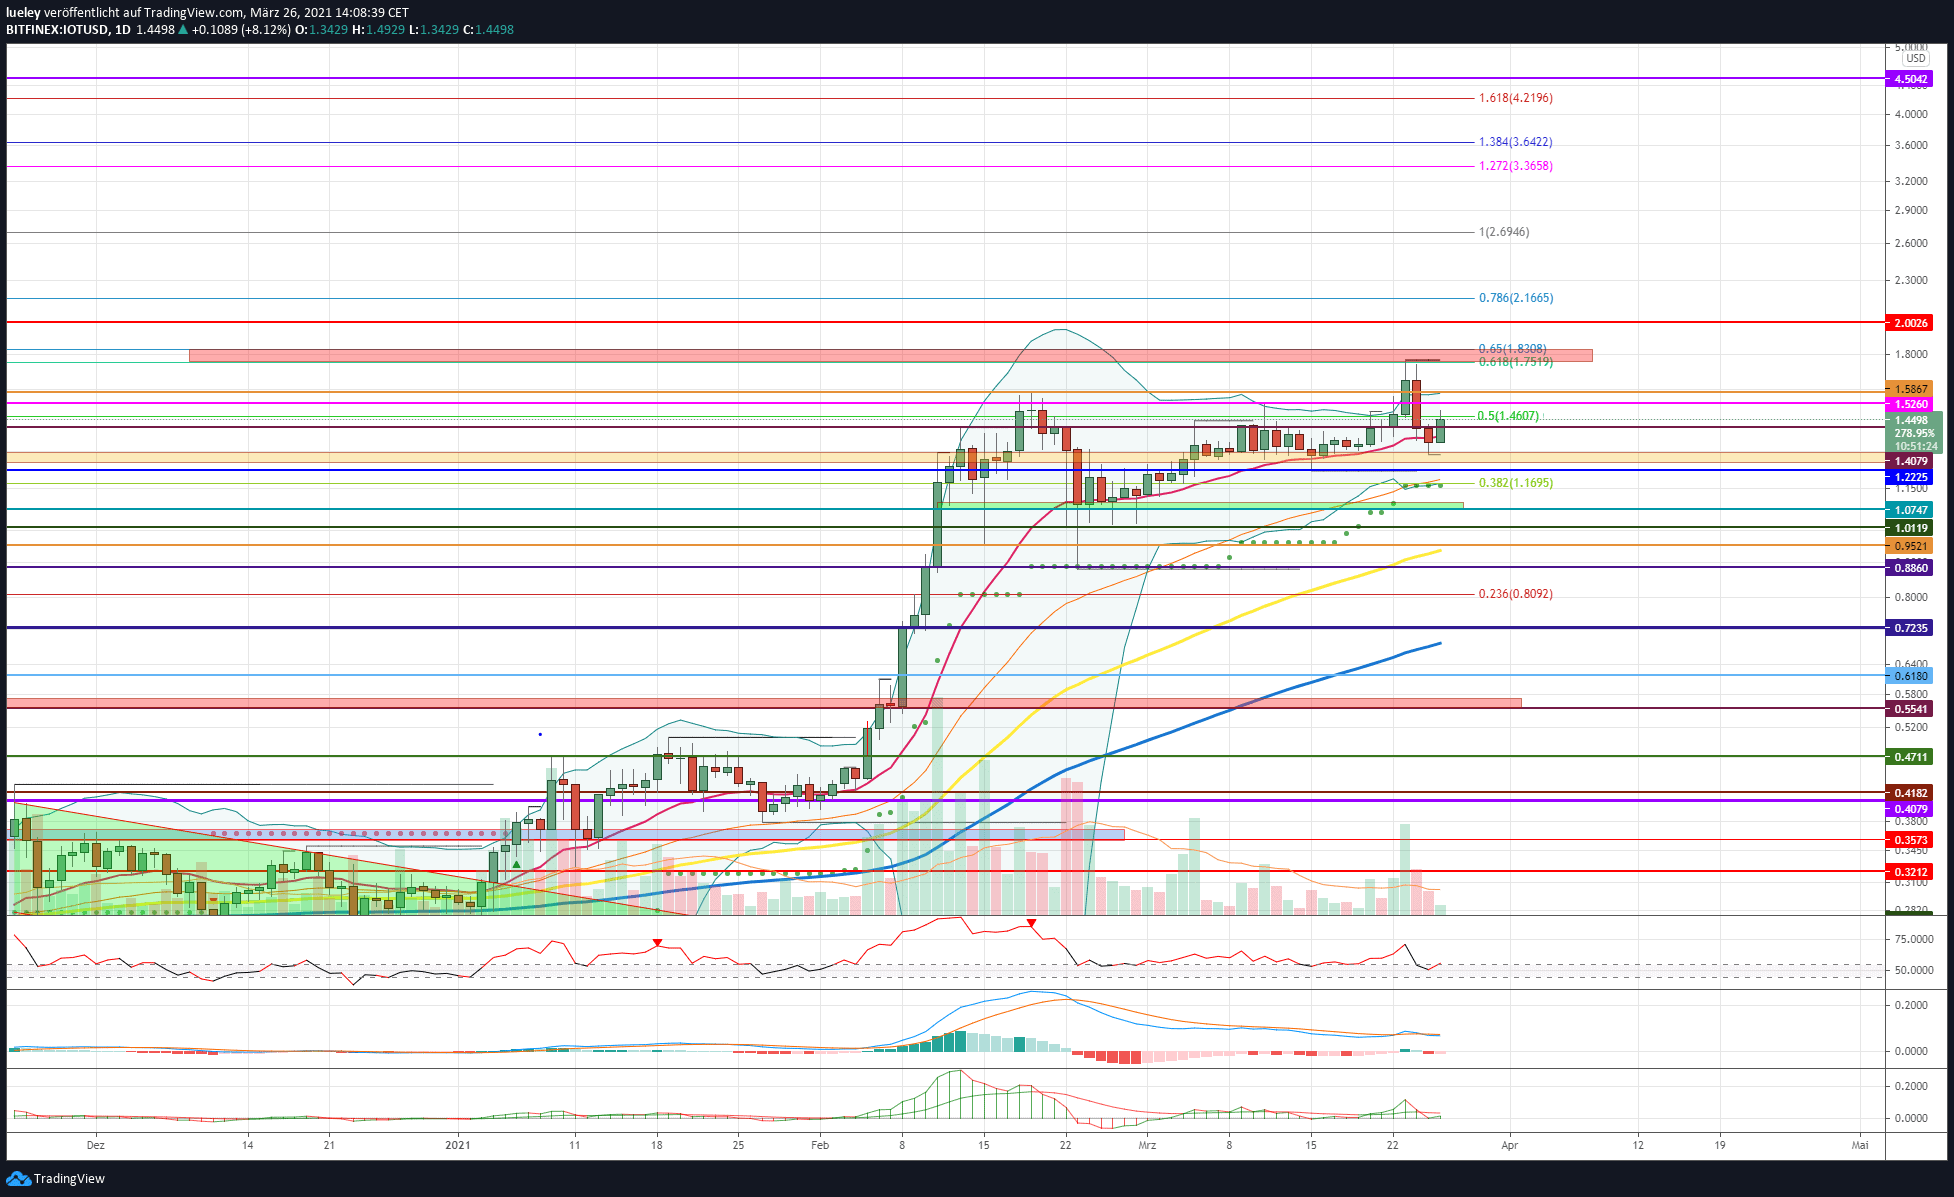Select the USD currency label on price axis

tap(1916, 58)
